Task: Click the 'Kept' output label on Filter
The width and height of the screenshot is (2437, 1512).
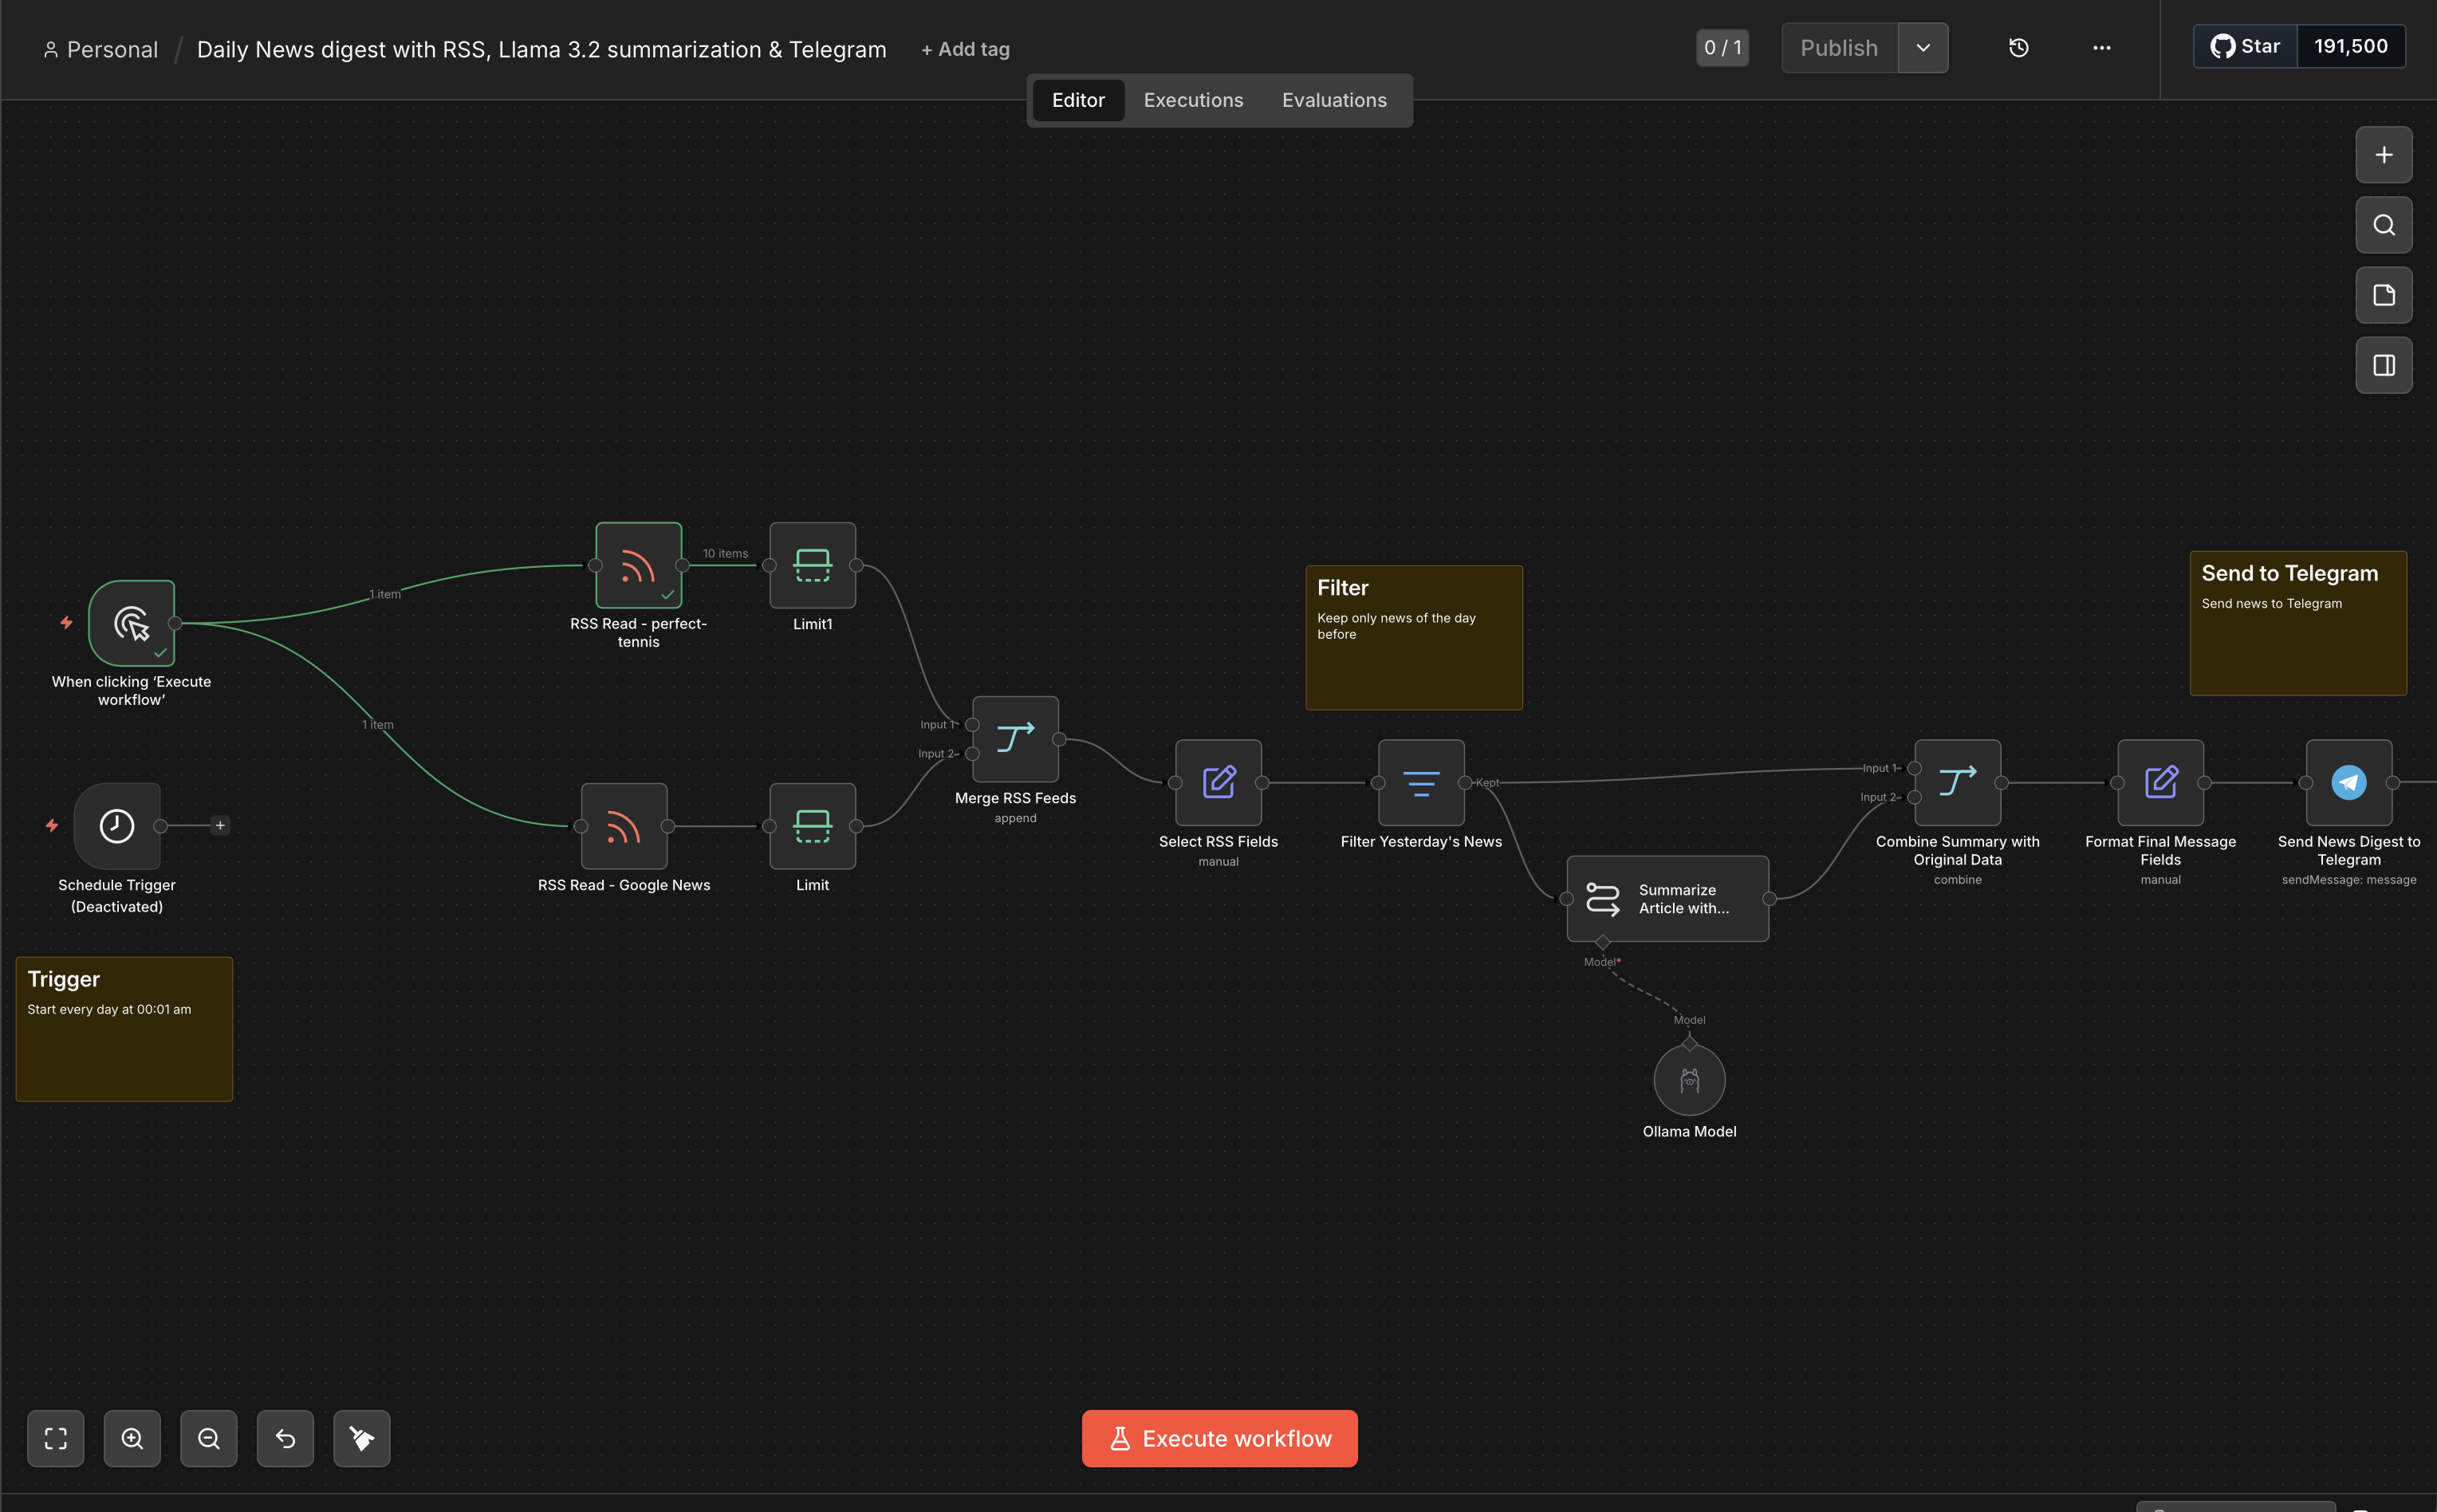Action: coord(1487,783)
